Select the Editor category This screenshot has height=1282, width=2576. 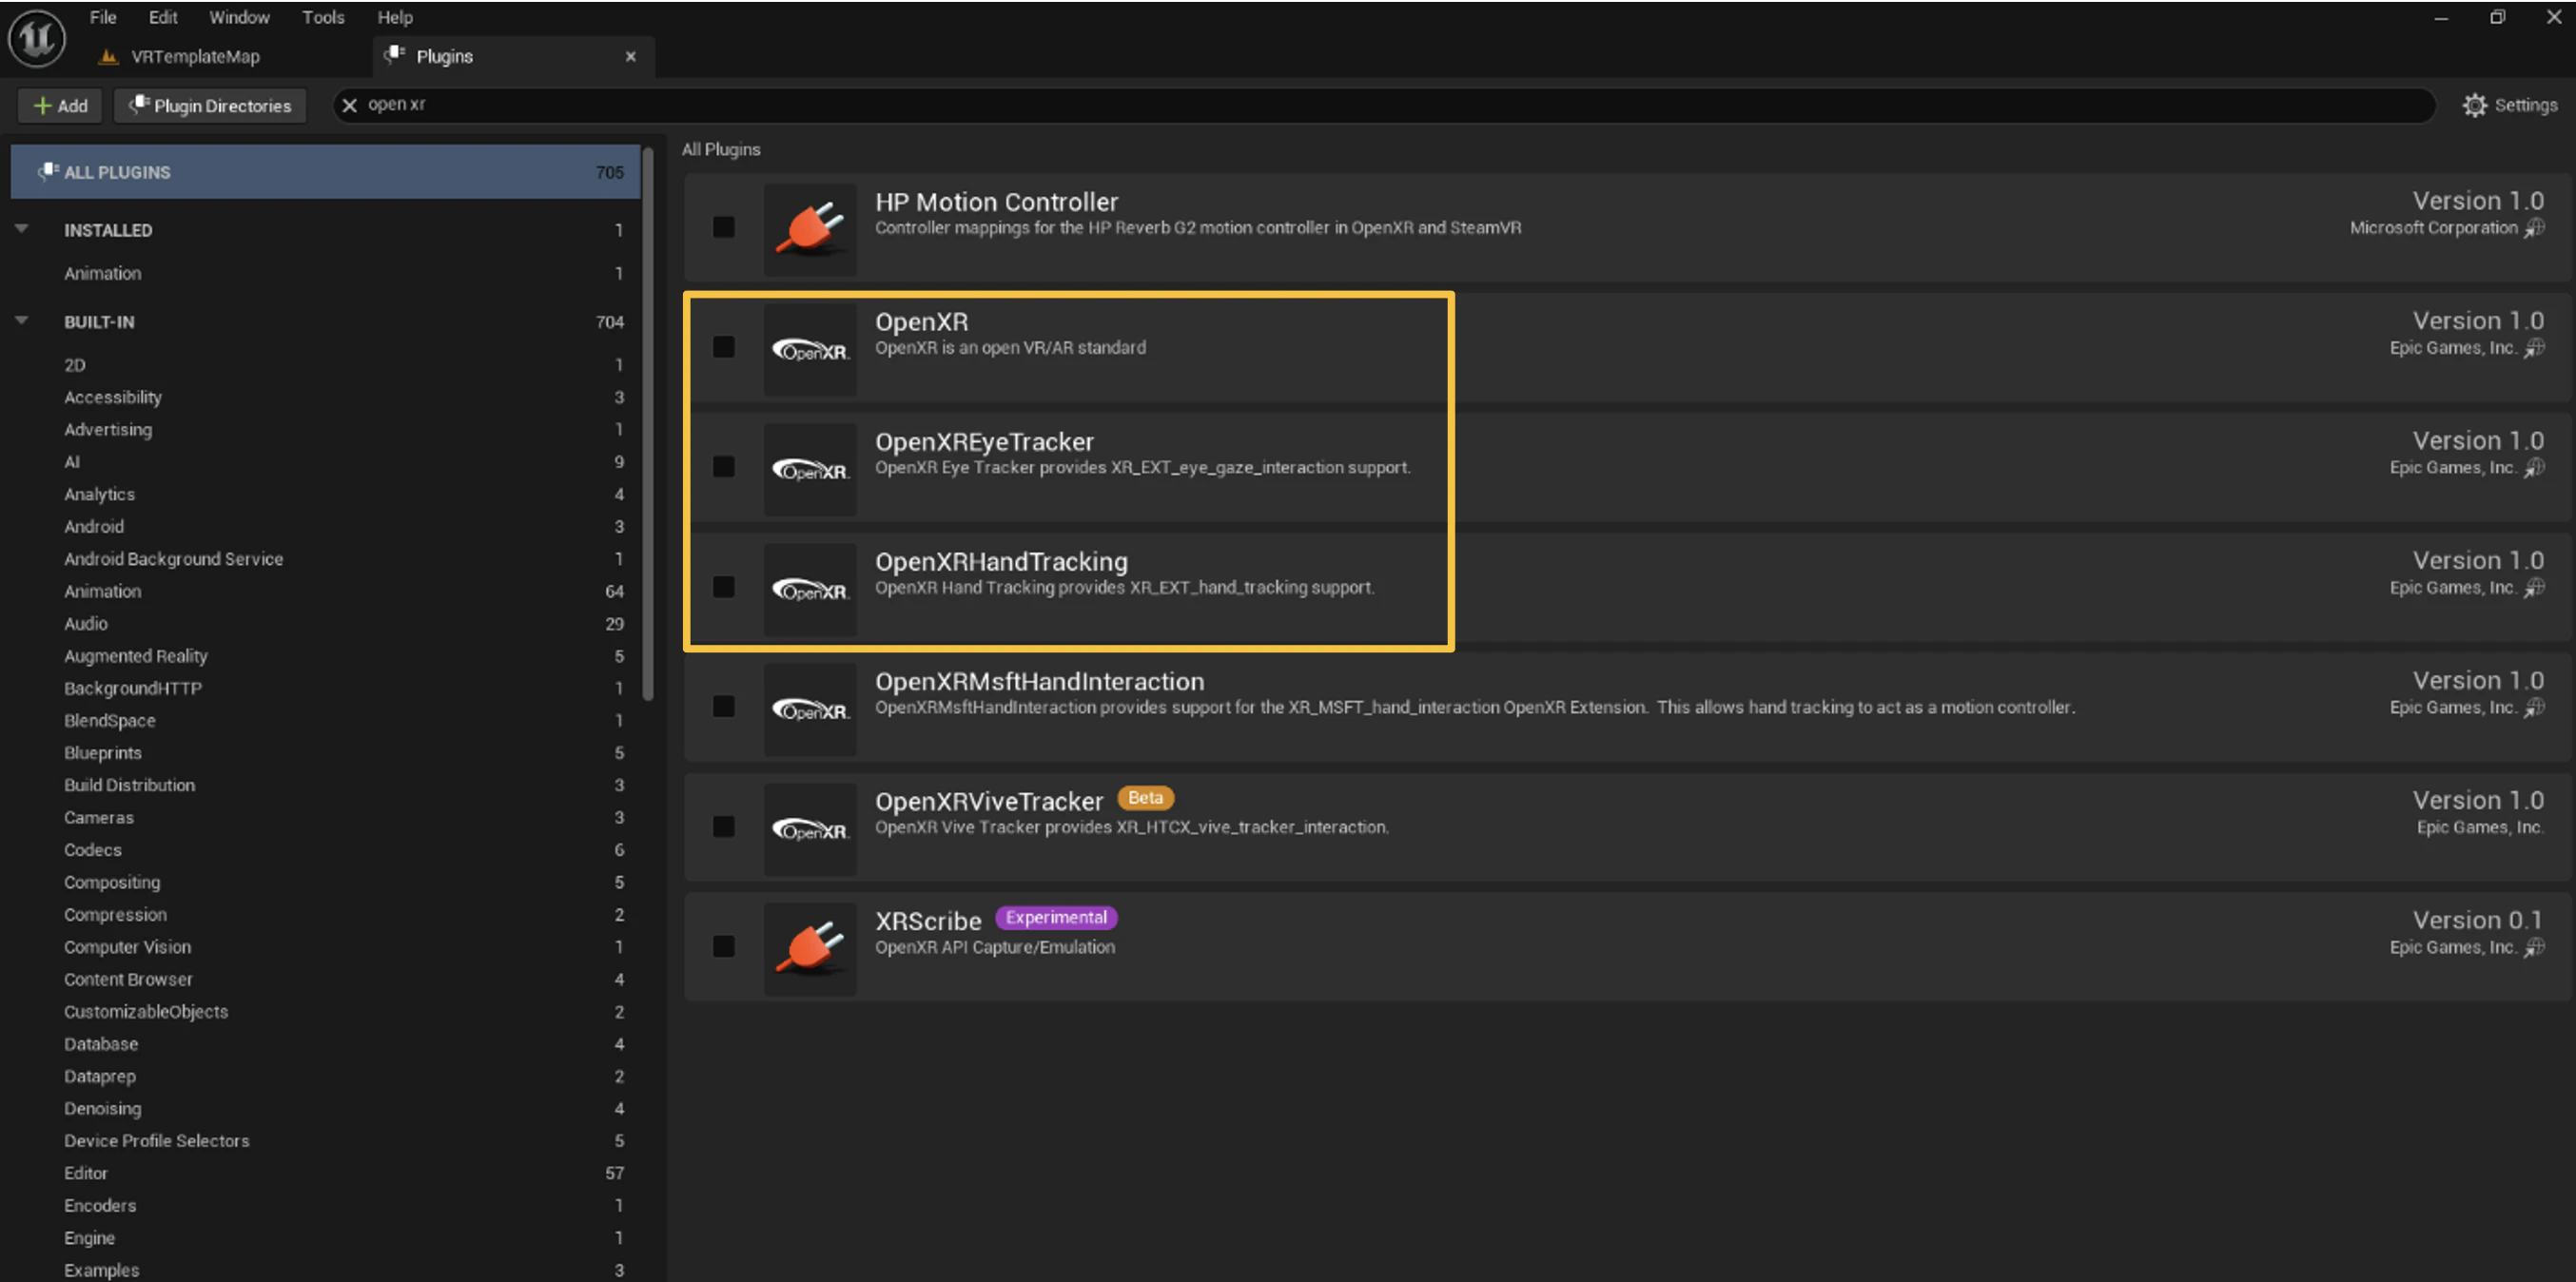pos(86,1173)
